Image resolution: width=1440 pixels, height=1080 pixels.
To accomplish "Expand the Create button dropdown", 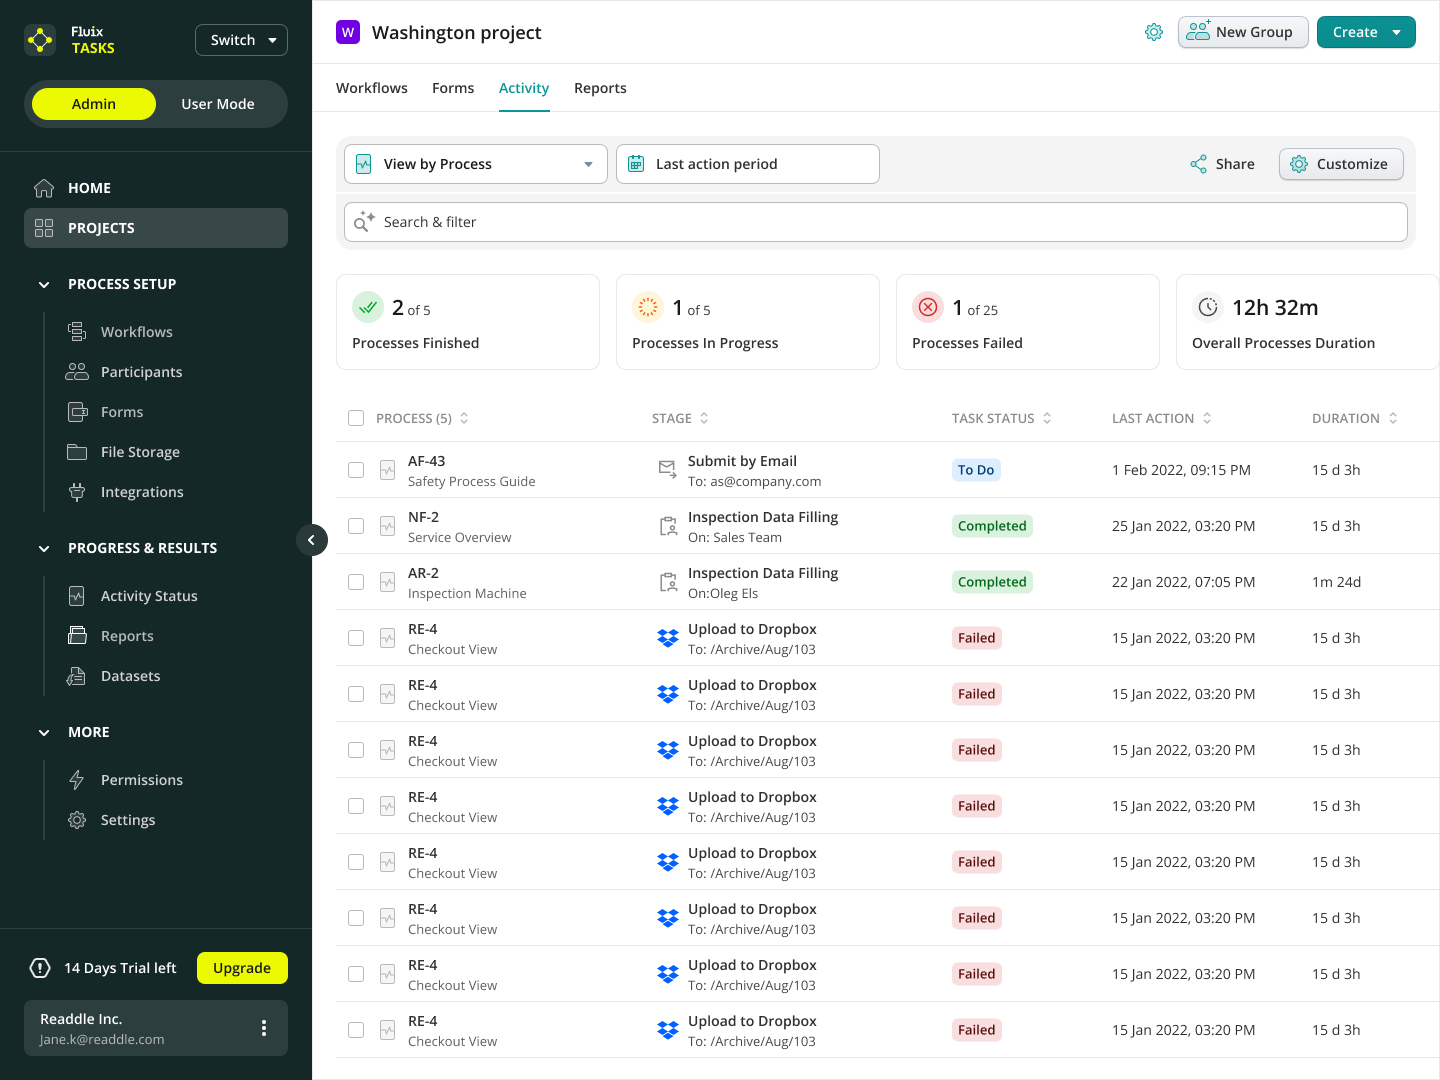I will click(1397, 32).
